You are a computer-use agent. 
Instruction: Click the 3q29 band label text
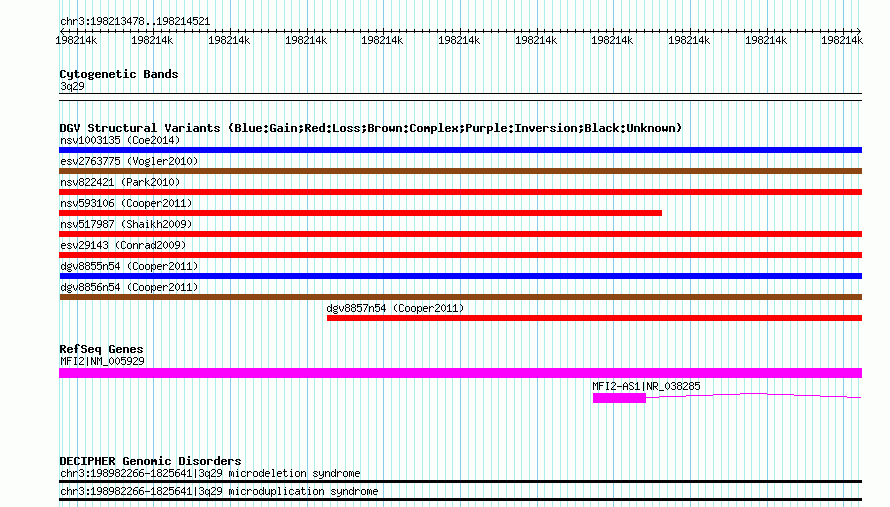pyautogui.click(x=72, y=86)
